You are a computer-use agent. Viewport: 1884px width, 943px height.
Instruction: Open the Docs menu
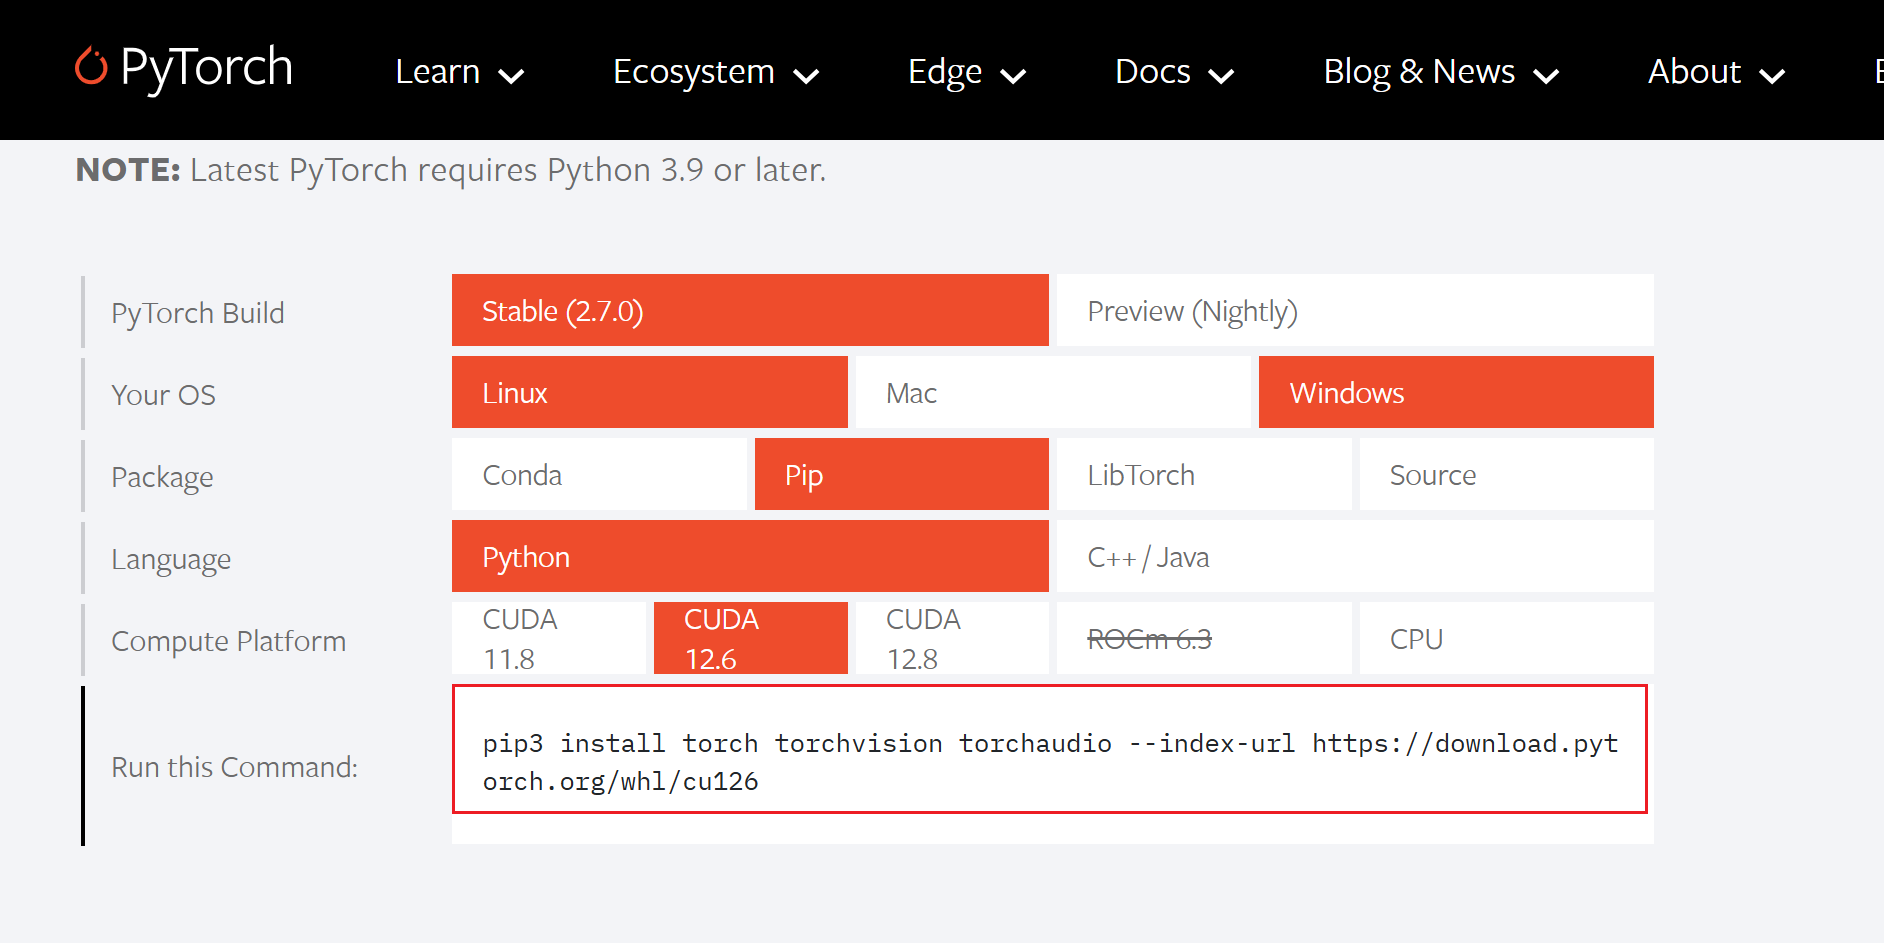click(1173, 72)
